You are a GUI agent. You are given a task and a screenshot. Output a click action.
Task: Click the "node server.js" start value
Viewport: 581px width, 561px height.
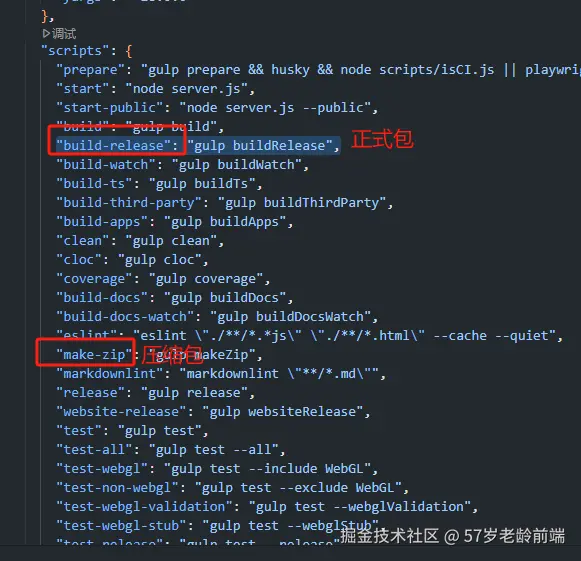click(186, 89)
